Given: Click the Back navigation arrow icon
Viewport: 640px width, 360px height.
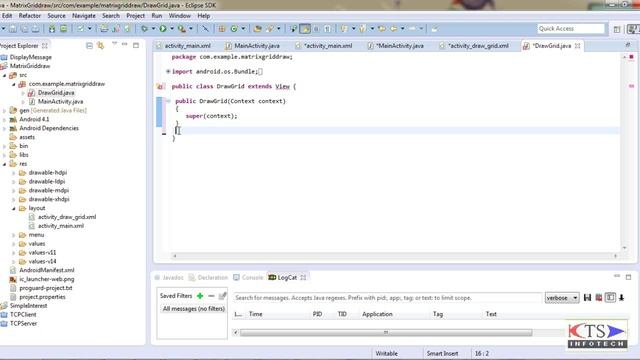Looking at the screenshot, I should click(394, 29).
